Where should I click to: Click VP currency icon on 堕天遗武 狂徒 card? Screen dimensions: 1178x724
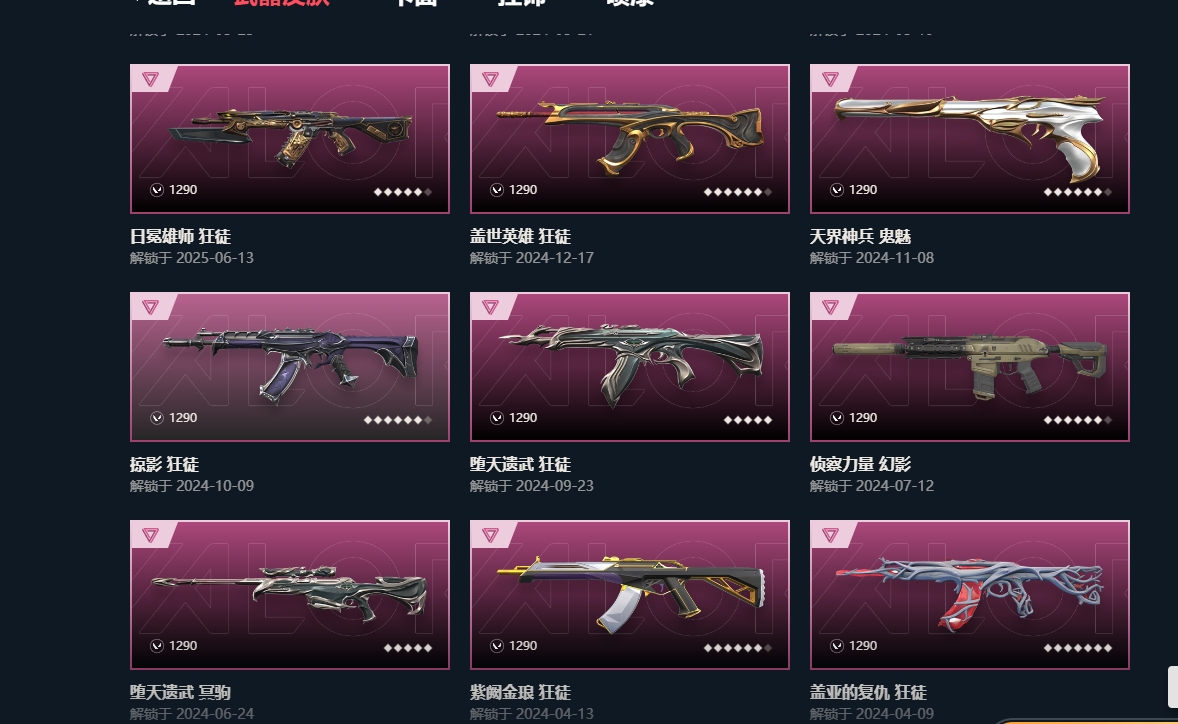(497, 418)
